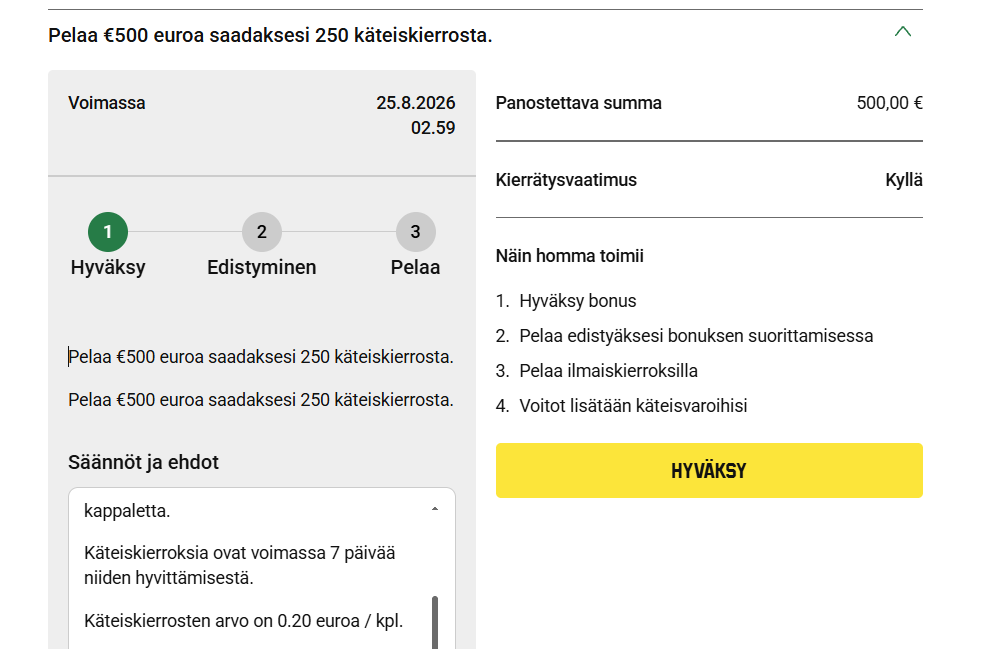Click the Näin homma toimii heading
Image resolution: width=986 pixels, height=649 pixels.
click(x=570, y=256)
